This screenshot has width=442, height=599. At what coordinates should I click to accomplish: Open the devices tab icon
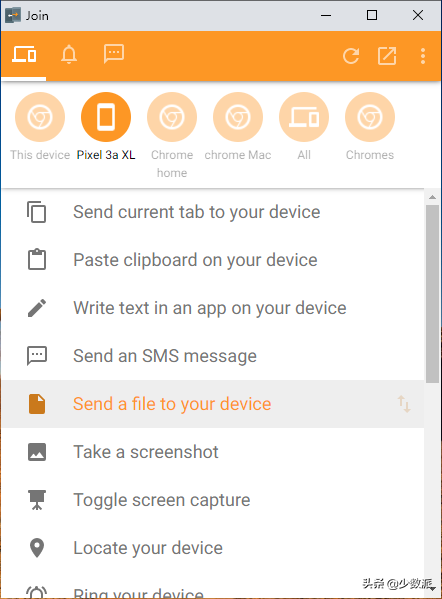tap(24, 54)
